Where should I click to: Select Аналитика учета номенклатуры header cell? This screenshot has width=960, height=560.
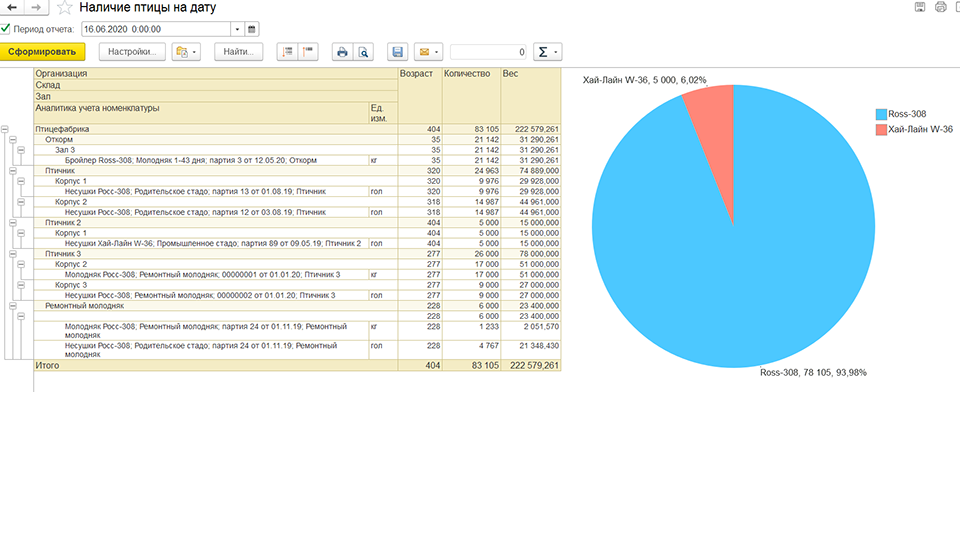point(201,113)
